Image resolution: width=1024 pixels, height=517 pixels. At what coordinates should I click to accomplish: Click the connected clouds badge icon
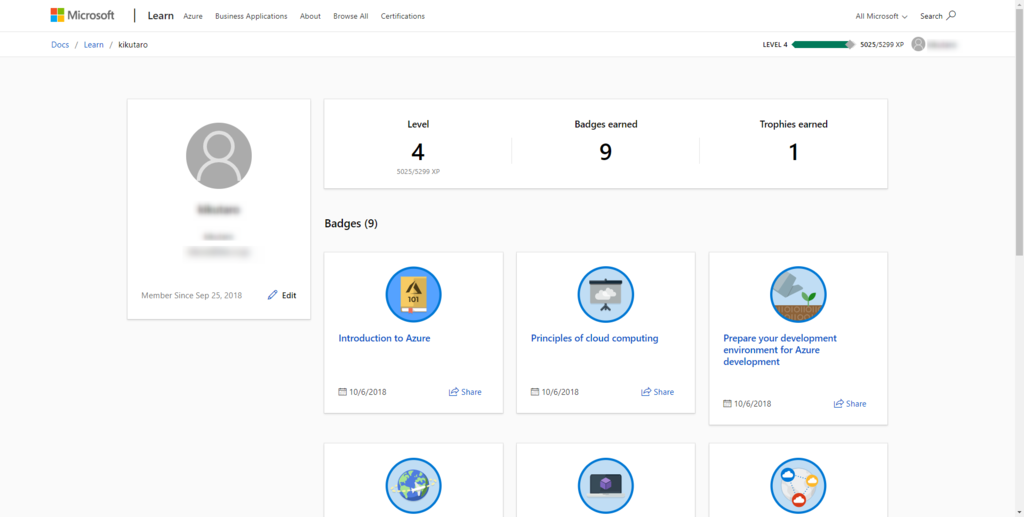798,486
